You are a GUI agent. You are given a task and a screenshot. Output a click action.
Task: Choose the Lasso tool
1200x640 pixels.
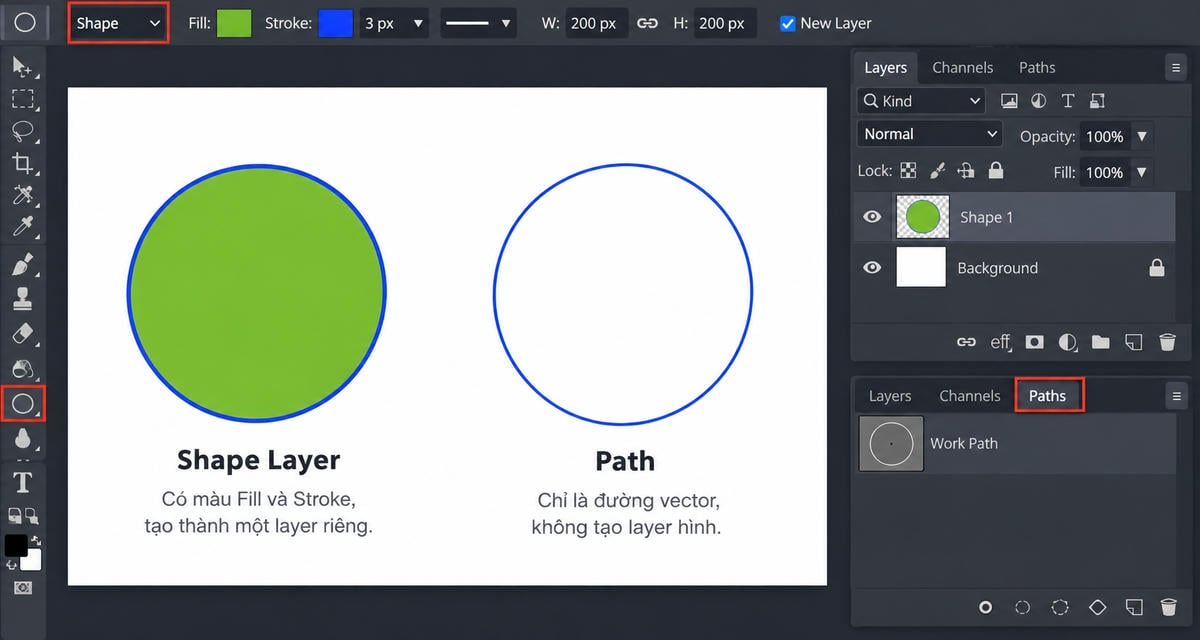tap(22, 132)
